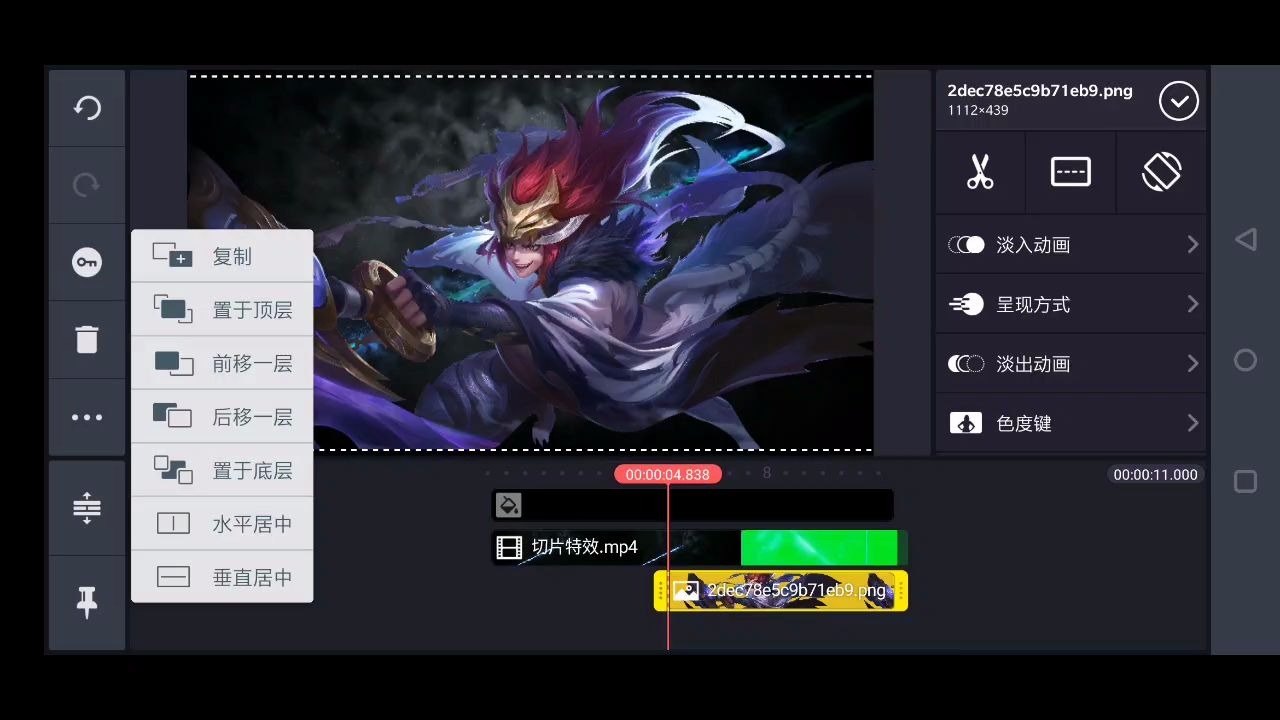Open the rotate/mirror tool

point(1161,172)
